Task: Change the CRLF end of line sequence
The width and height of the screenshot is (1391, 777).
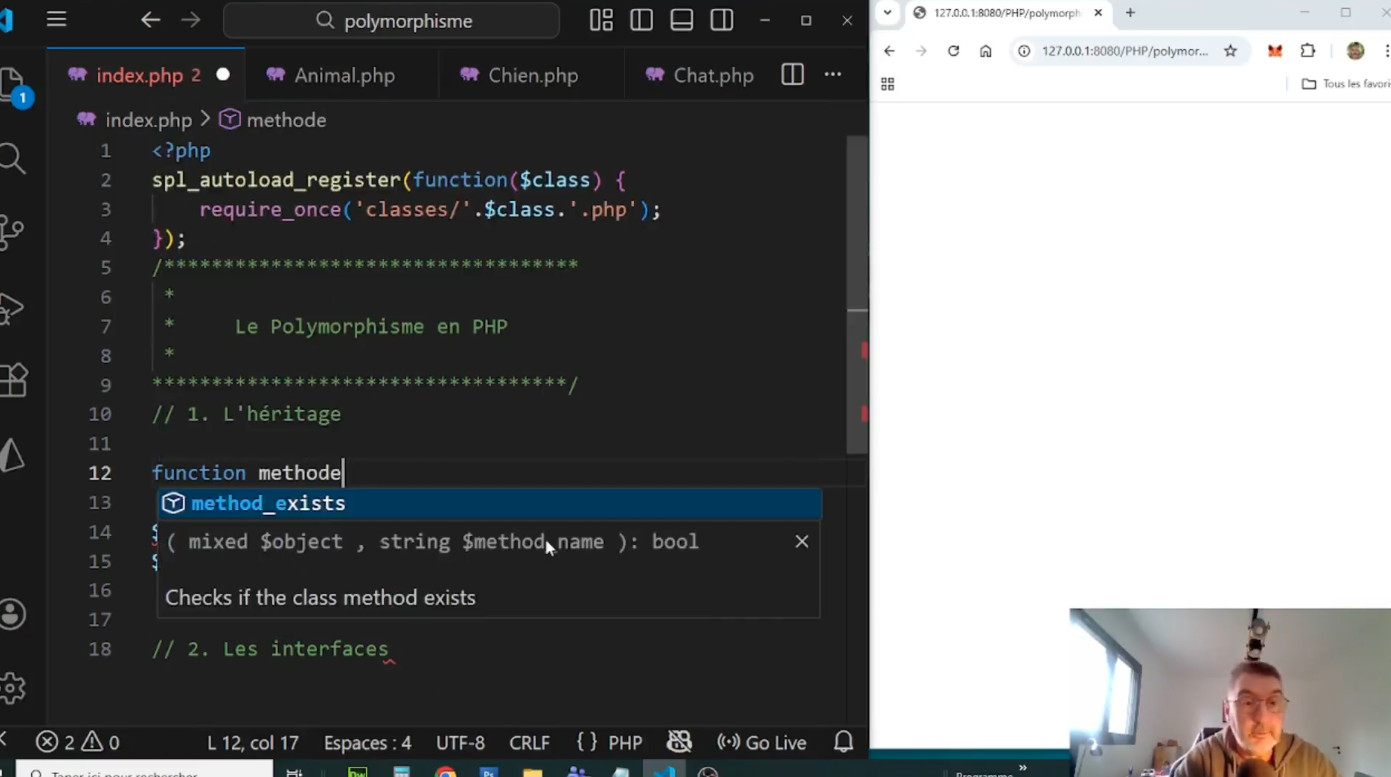Action: coord(529,742)
